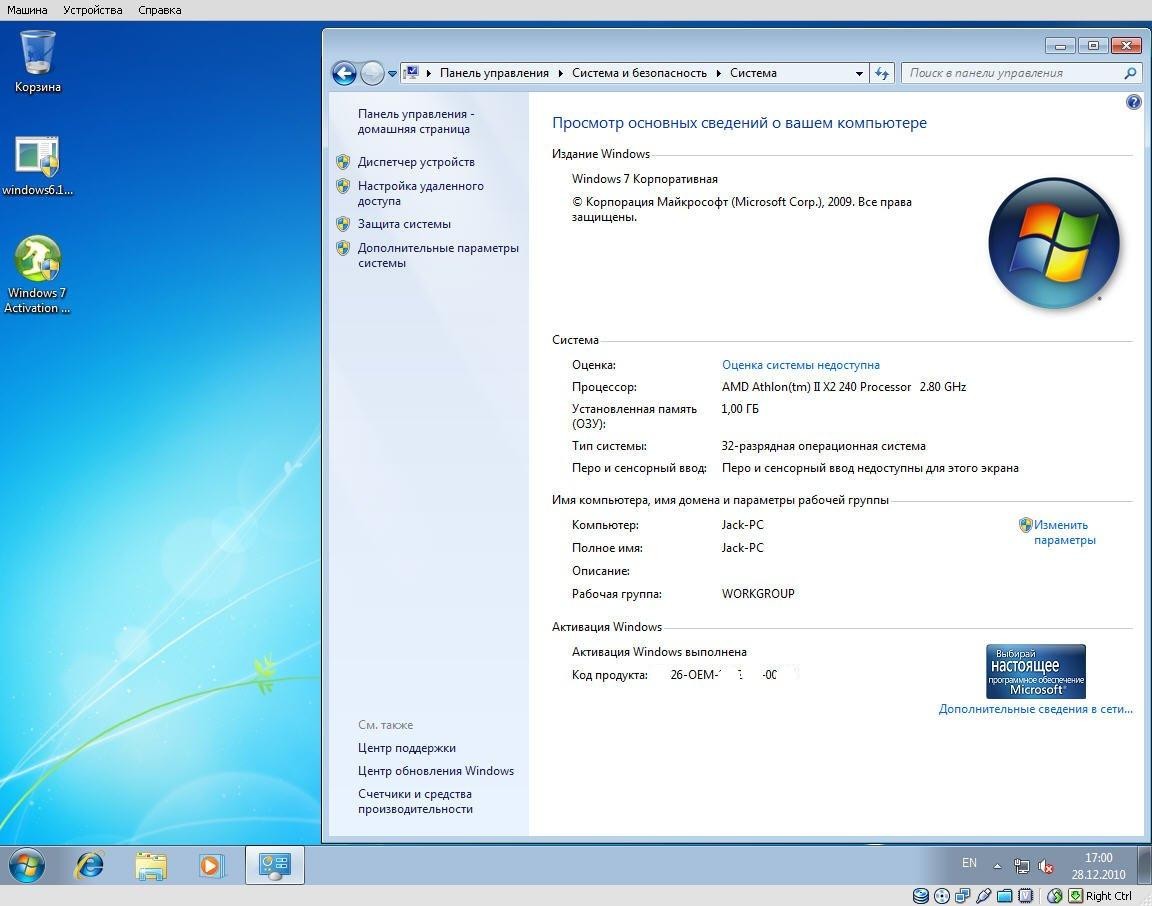Open Дополнительные сведения в сети link

(x=1035, y=709)
